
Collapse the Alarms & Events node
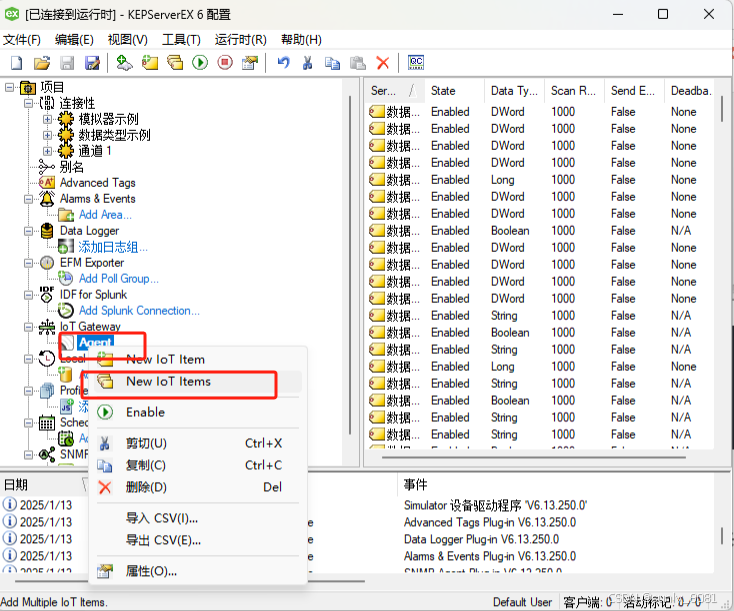pyautogui.click(x=28, y=199)
